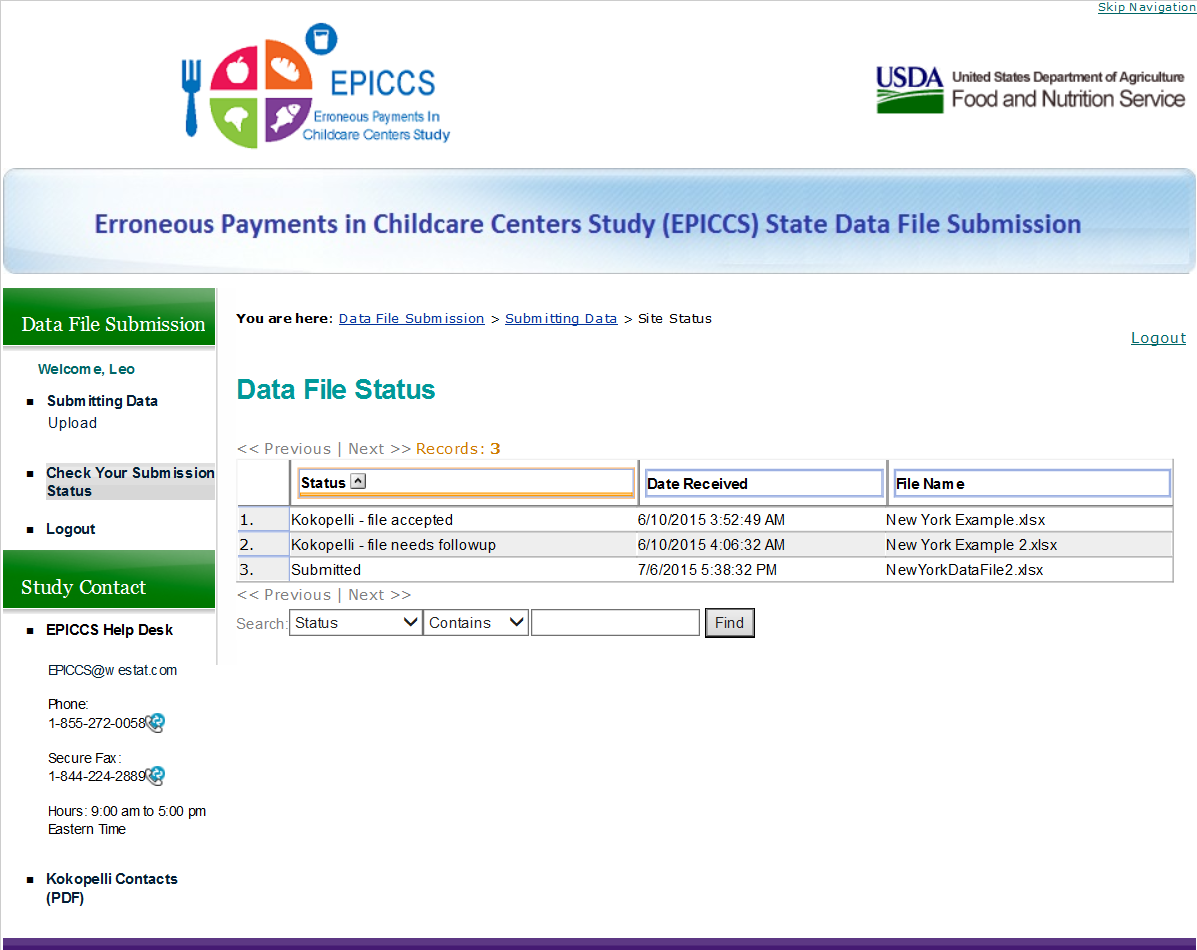Select Submitting Data in sidebar menu
Screen dimensions: 1197x950
(x=102, y=401)
